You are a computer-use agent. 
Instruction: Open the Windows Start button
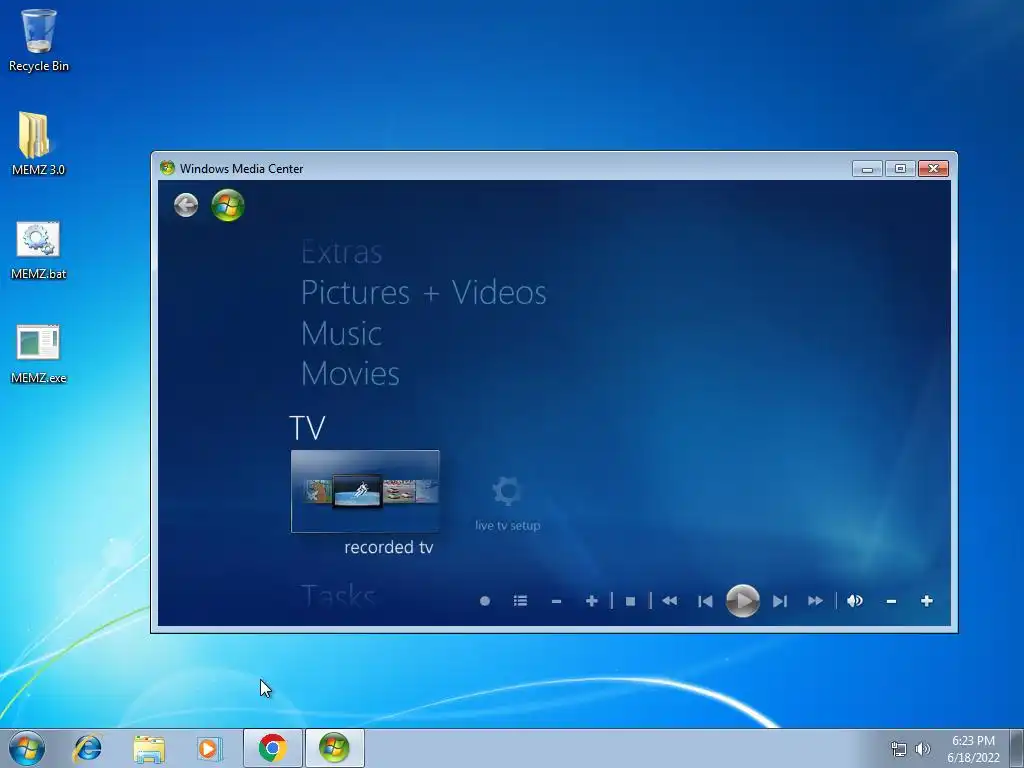(x=27, y=748)
